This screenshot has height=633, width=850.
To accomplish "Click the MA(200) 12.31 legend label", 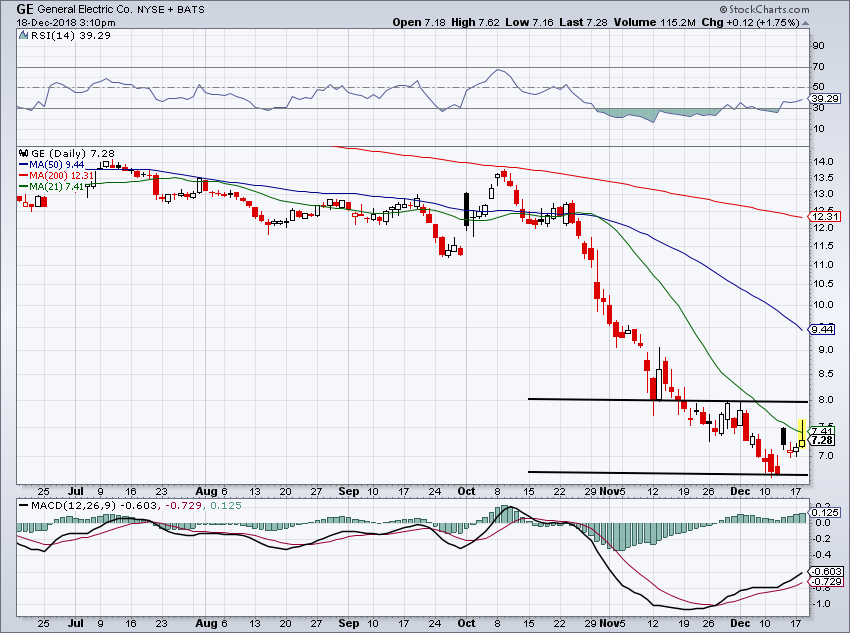I will (61, 176).
